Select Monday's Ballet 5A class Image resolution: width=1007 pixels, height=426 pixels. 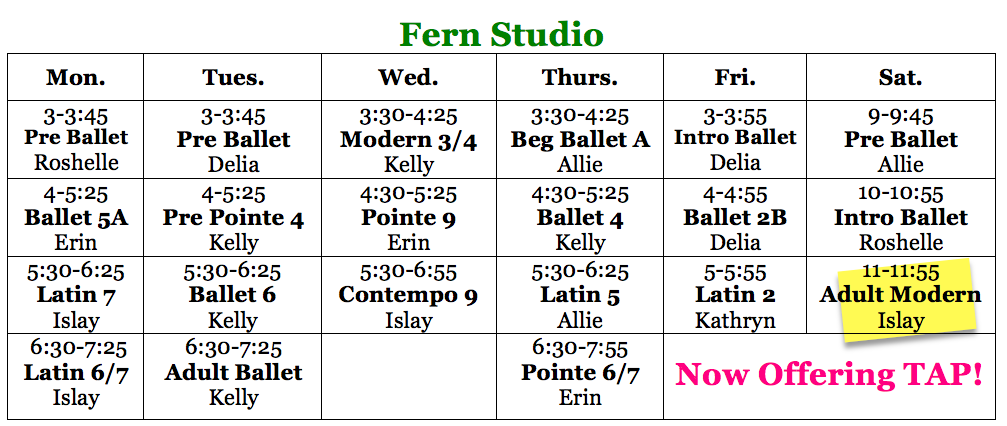point(75,217)
